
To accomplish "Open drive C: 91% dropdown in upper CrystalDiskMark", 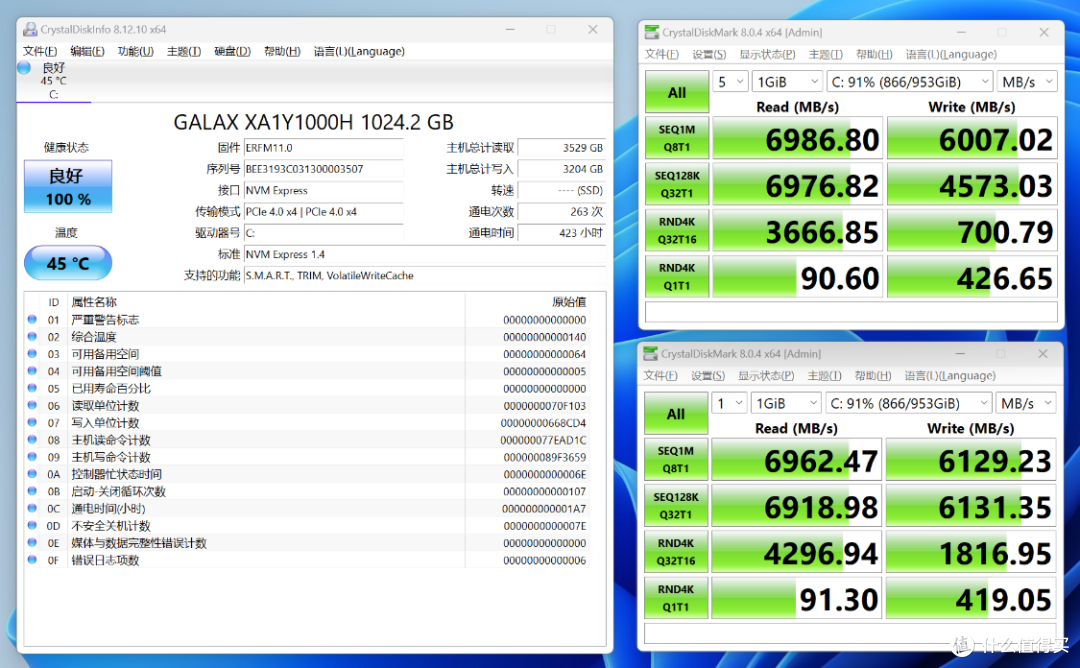I will click(x=909, y=82).
